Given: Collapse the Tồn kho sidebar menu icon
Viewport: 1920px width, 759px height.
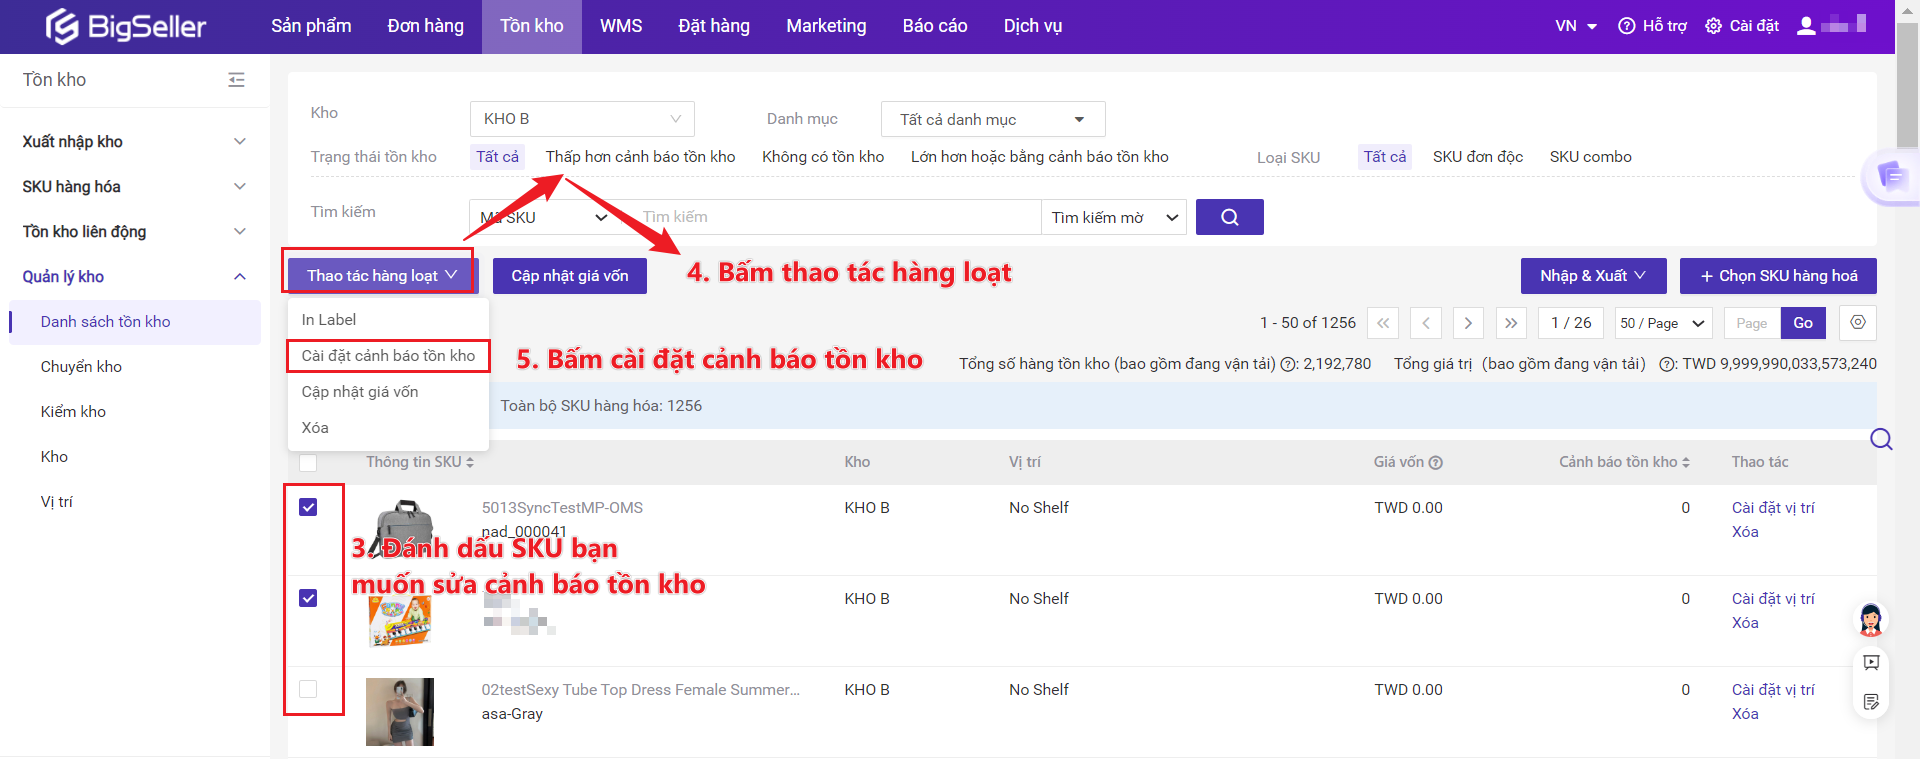Looking at the screenshot, I should [x=236, y=80].
